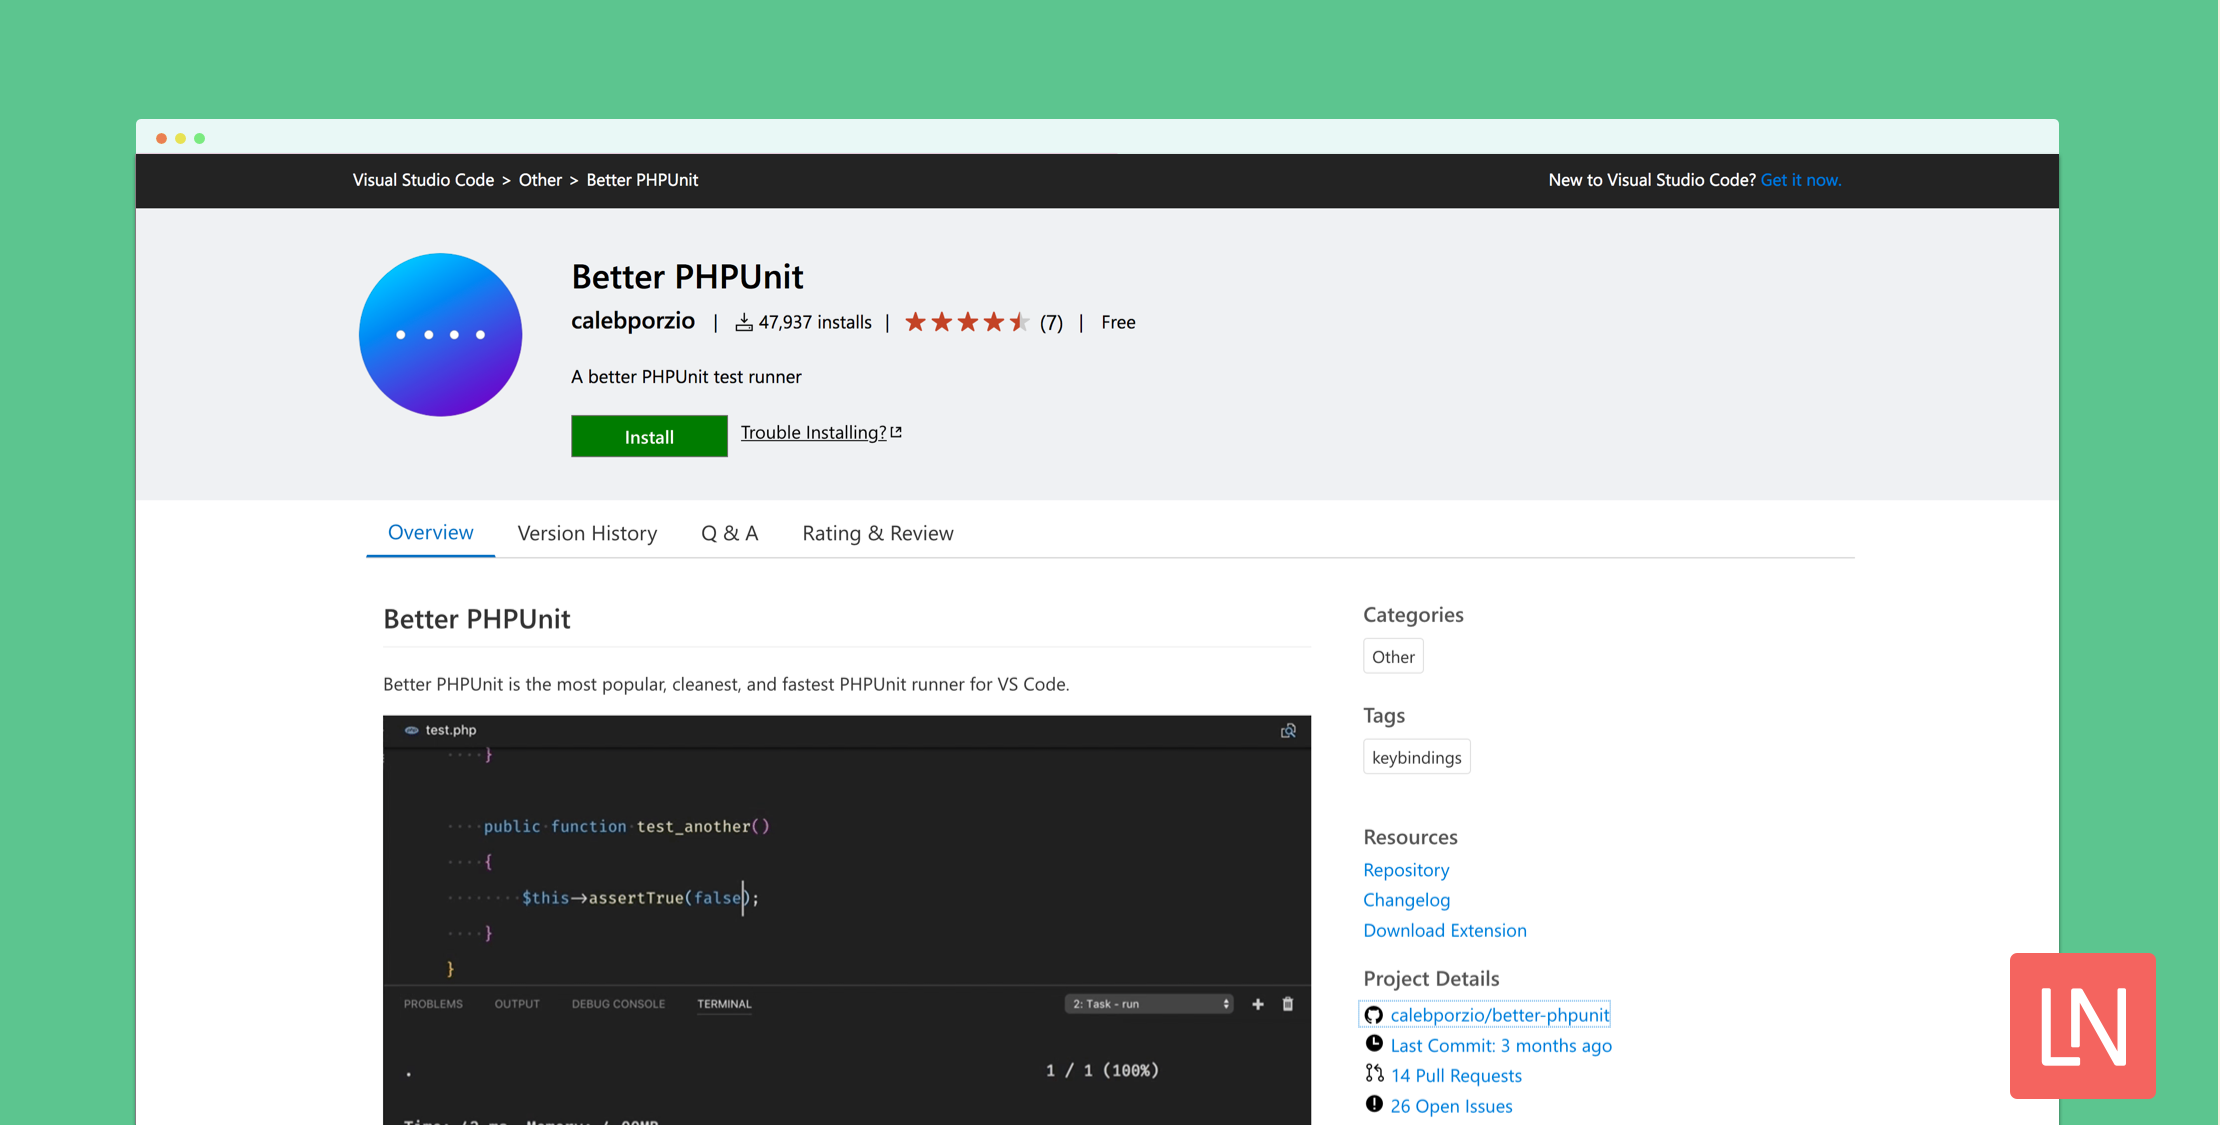Open the Trouble Installing? link
2220x1125 pixels.
(x=813, y=432)
